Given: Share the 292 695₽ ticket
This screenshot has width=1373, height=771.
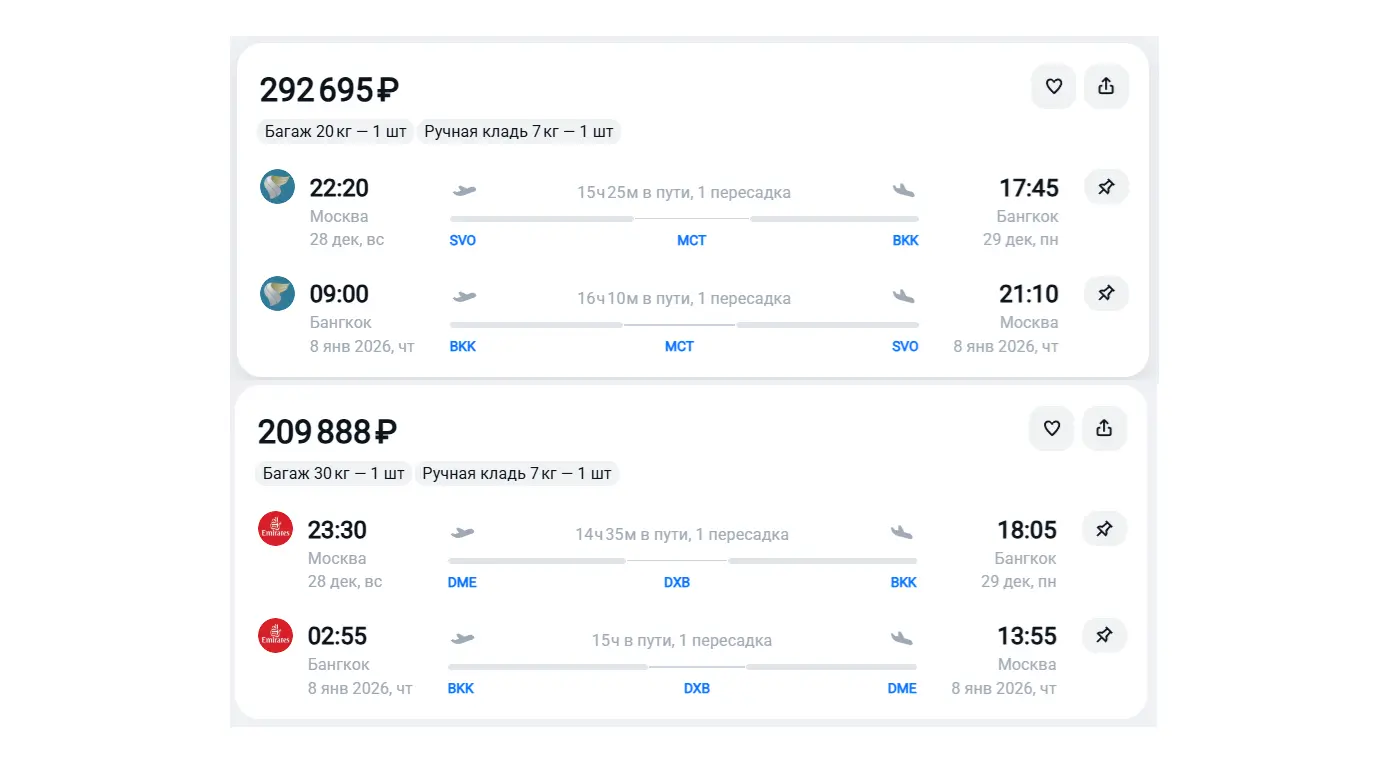Looking at the screenshot, I should coord(1106,87).
